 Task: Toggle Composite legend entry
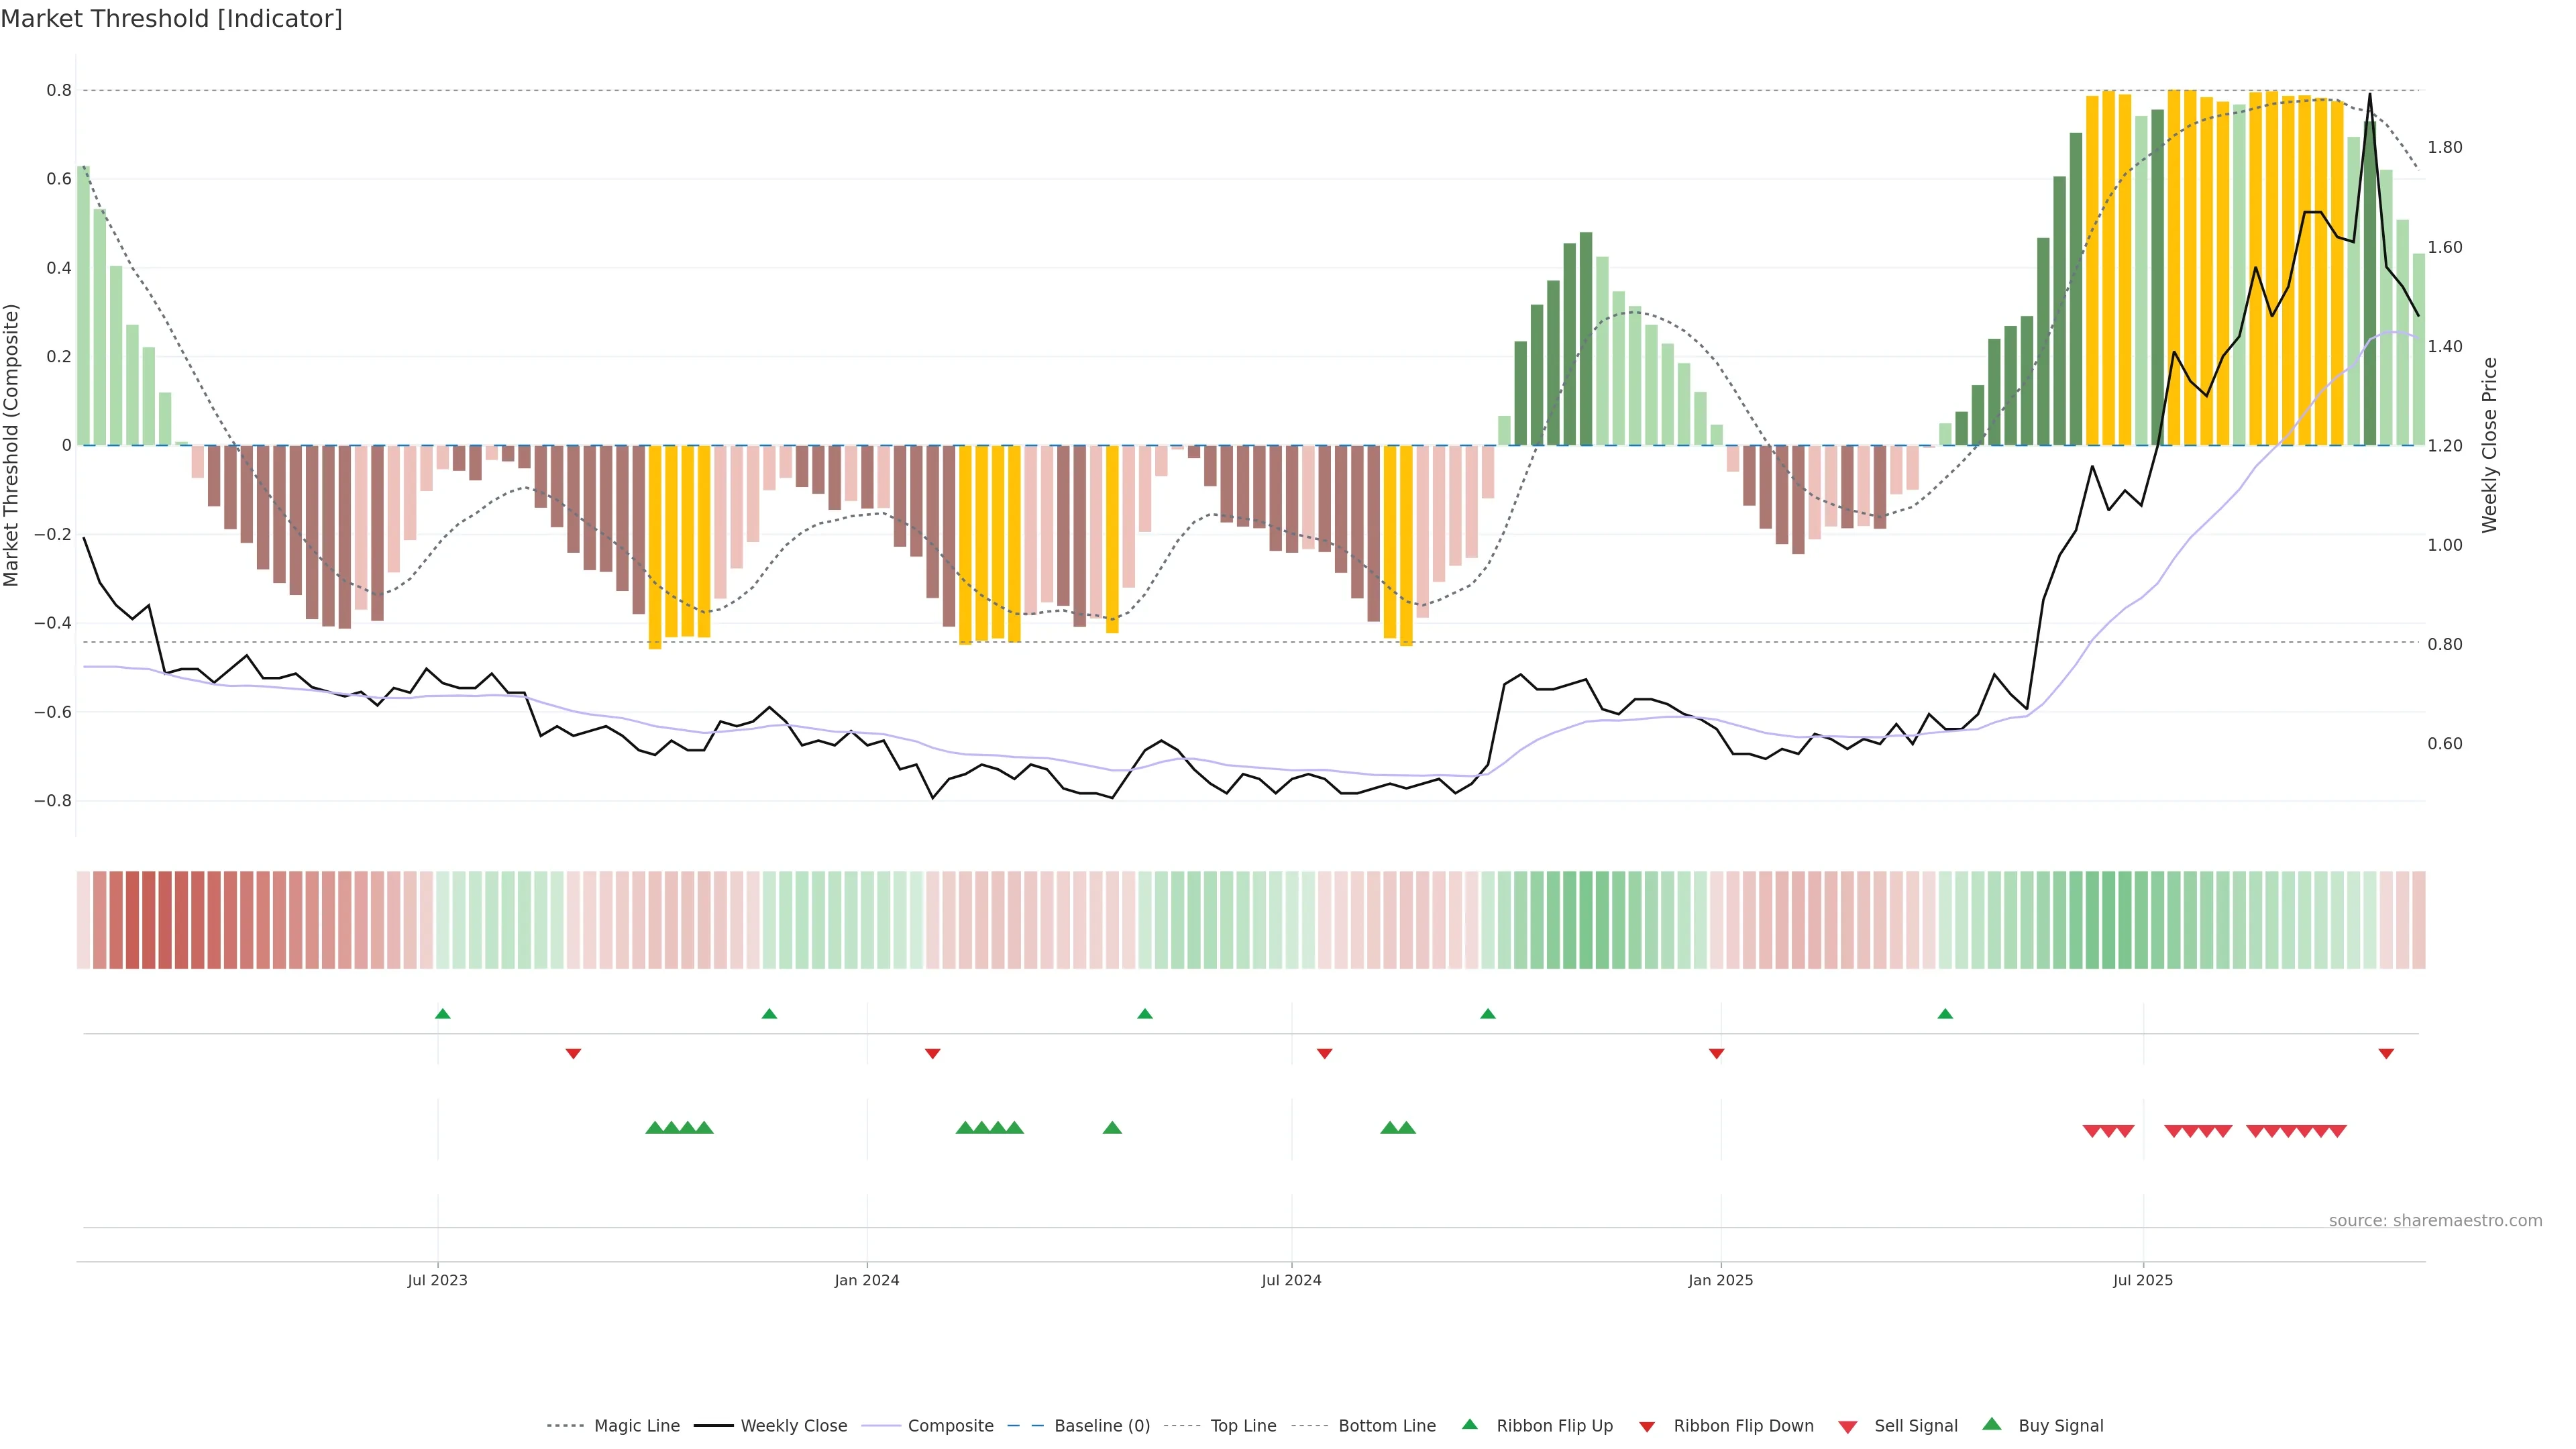coord(950,1426)
